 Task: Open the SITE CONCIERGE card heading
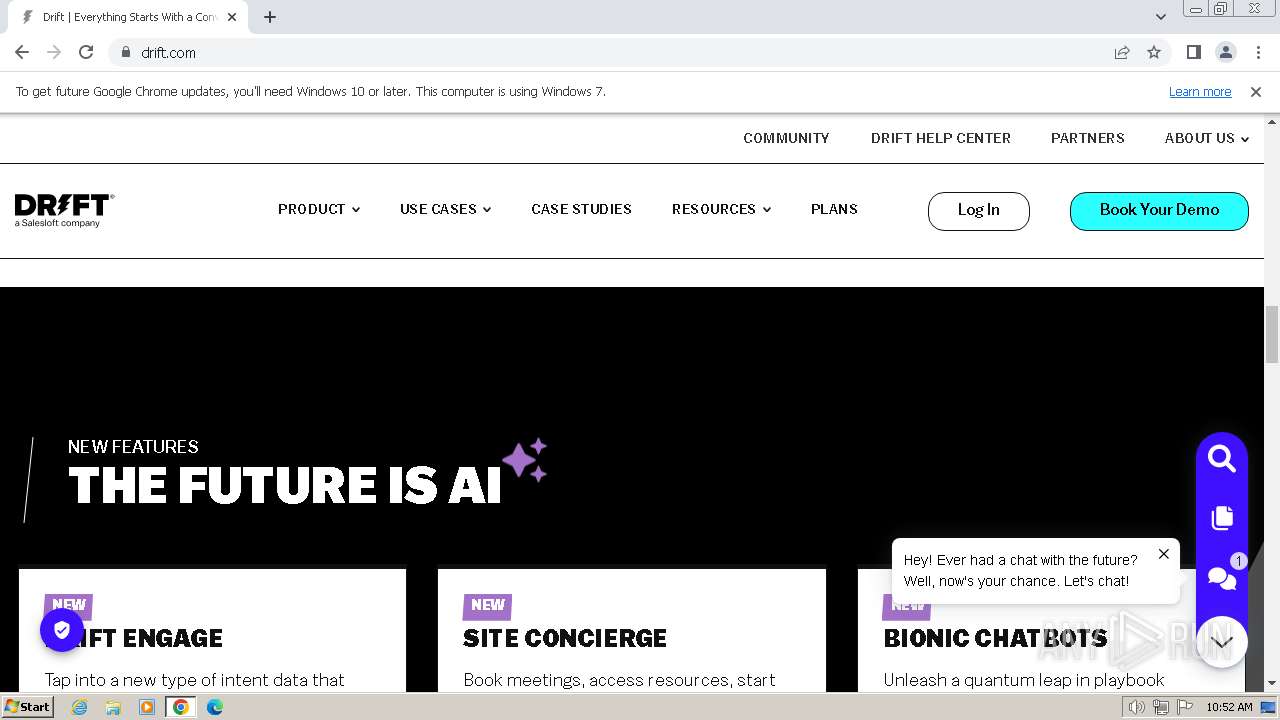point(565,638)
